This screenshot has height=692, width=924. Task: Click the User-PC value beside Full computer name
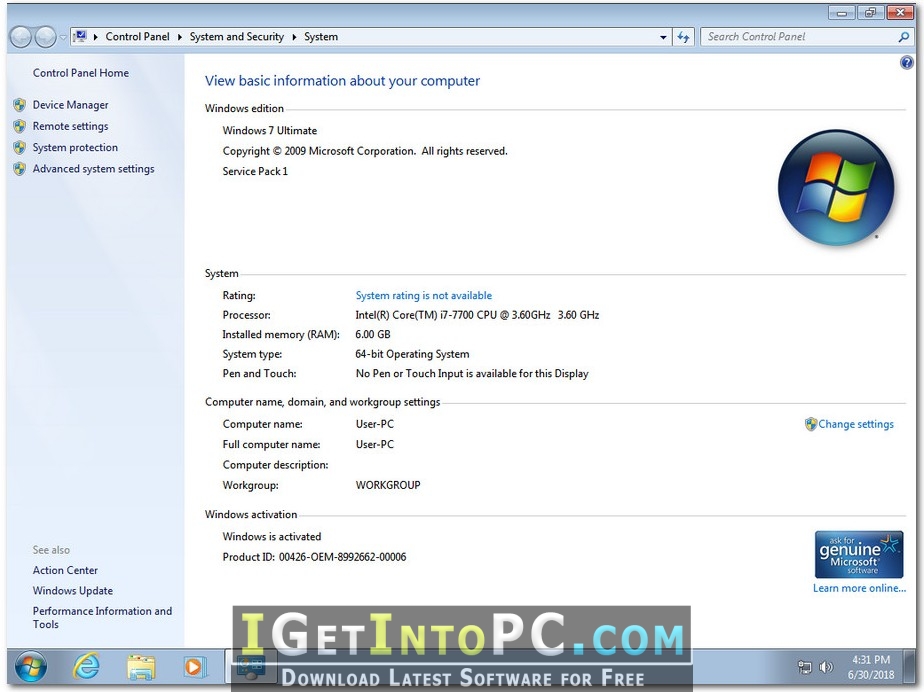375,444
